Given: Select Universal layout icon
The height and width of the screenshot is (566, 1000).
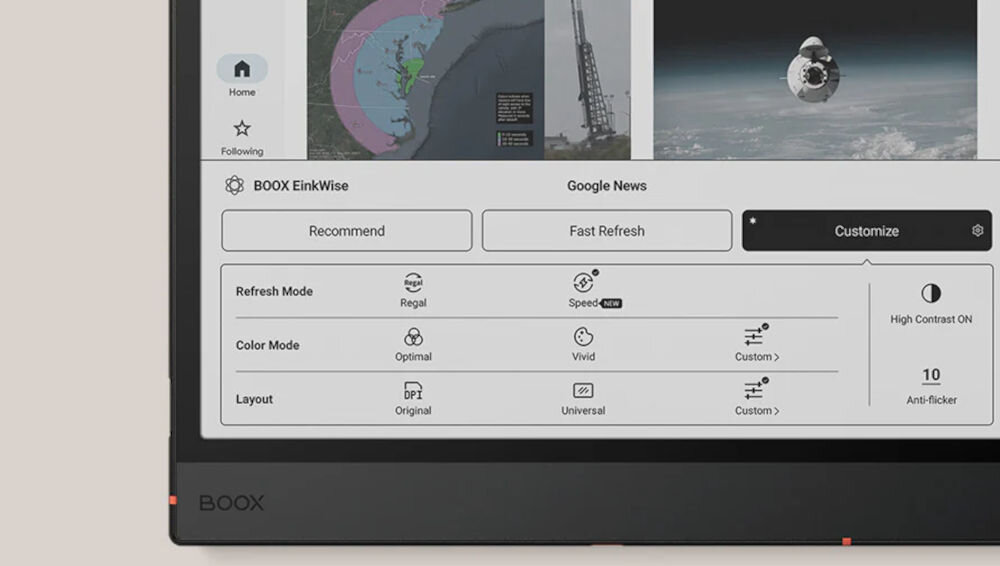Looking at the screenshot, I should point(583,391).
